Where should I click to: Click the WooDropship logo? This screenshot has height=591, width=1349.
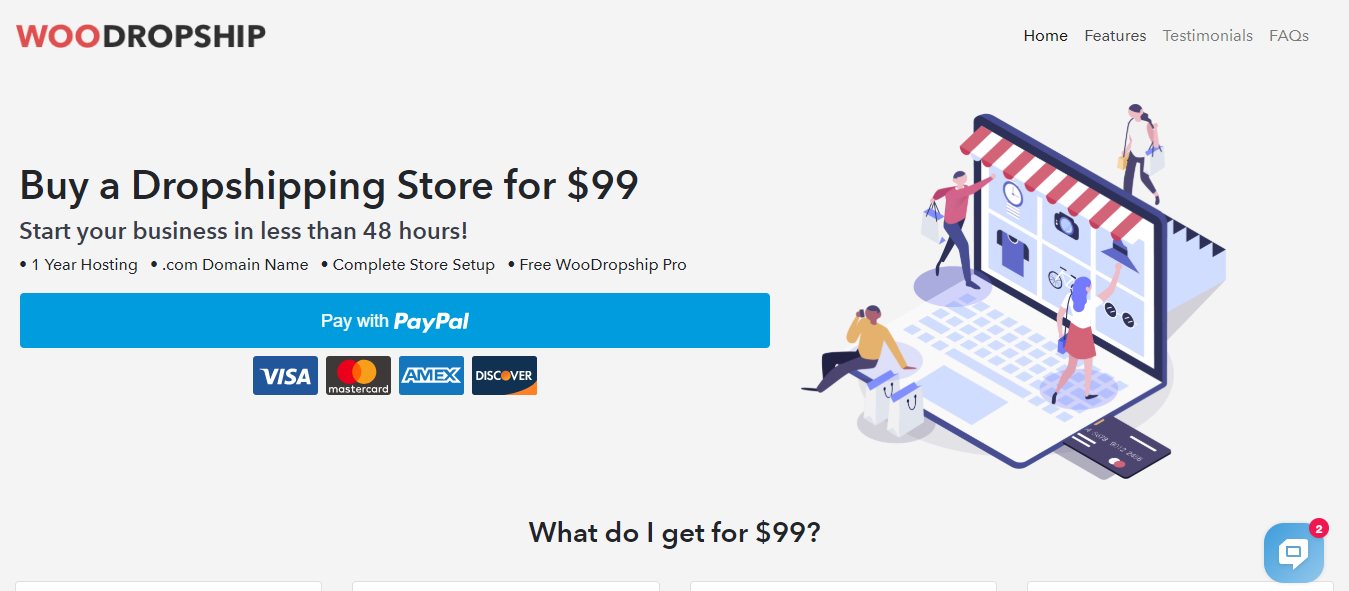[x=141, y=36]
